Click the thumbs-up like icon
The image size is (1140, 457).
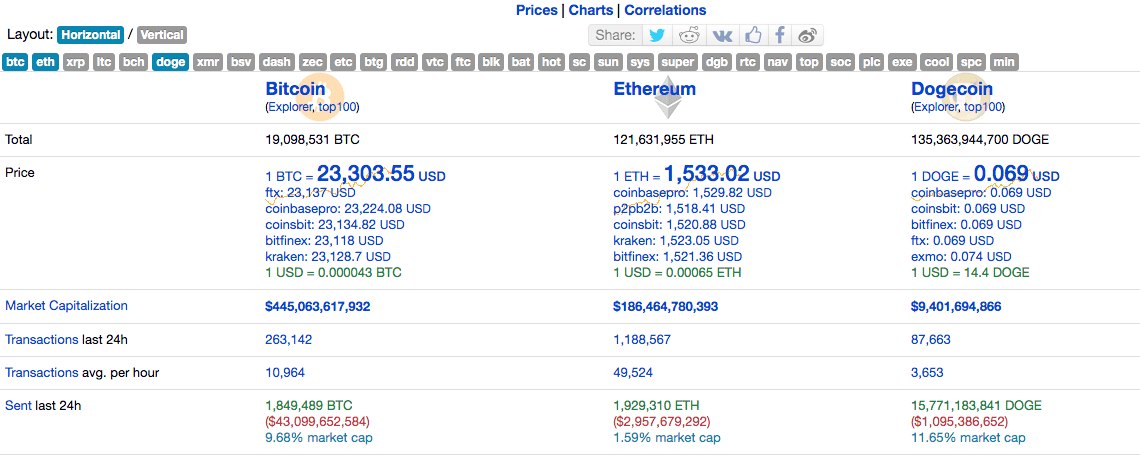click(x=752, y=35)
